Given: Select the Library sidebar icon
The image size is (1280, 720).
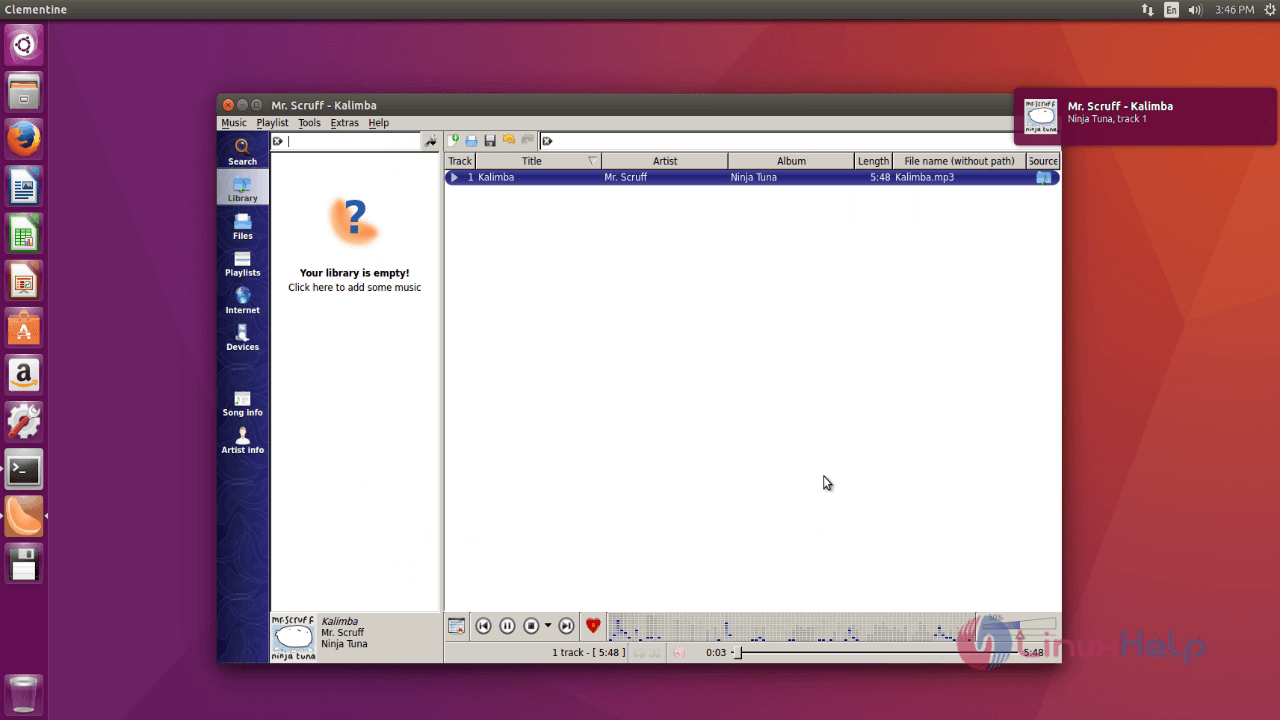Looking at the screenshot, I should click(x=242, y=187).
